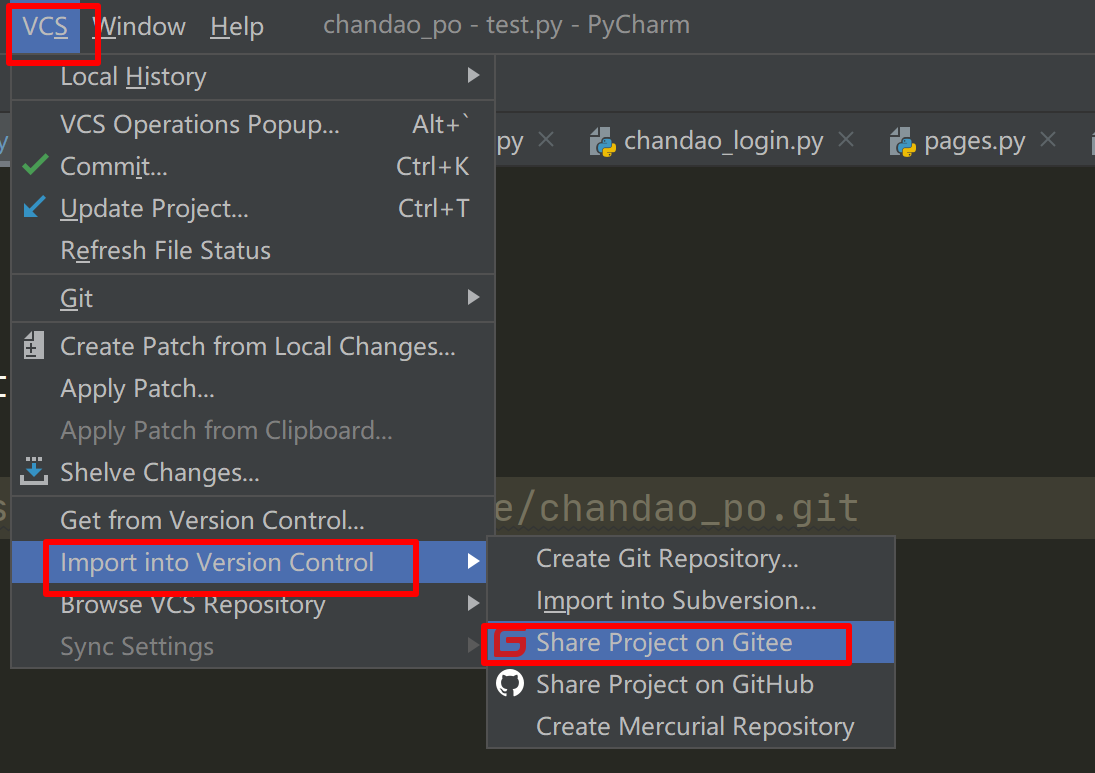Choose Get from Version Control...
This screenshot has width=1095, height=773.
212,520
